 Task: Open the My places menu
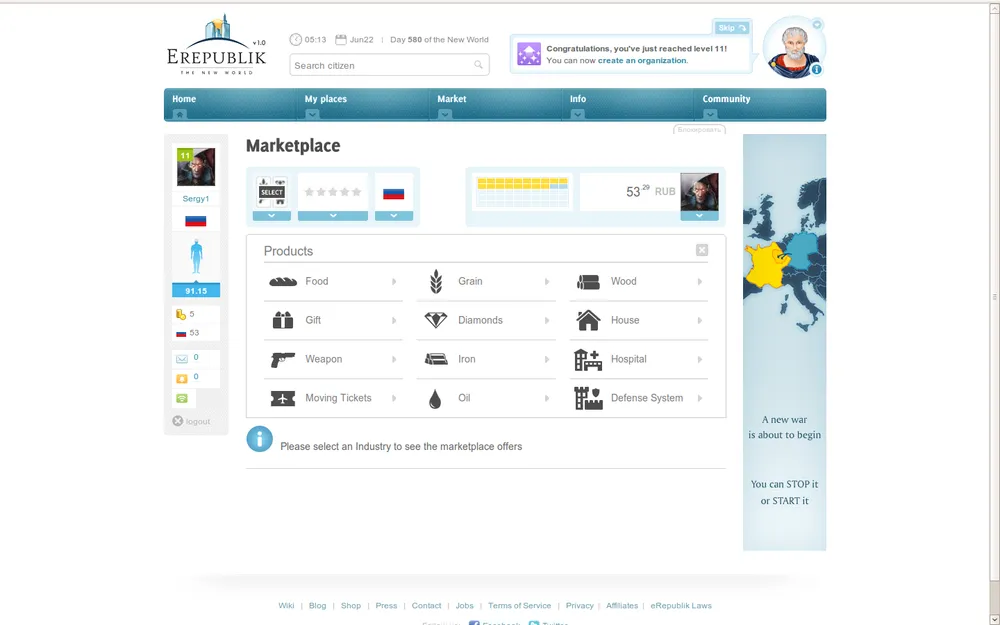click(325, 99)
